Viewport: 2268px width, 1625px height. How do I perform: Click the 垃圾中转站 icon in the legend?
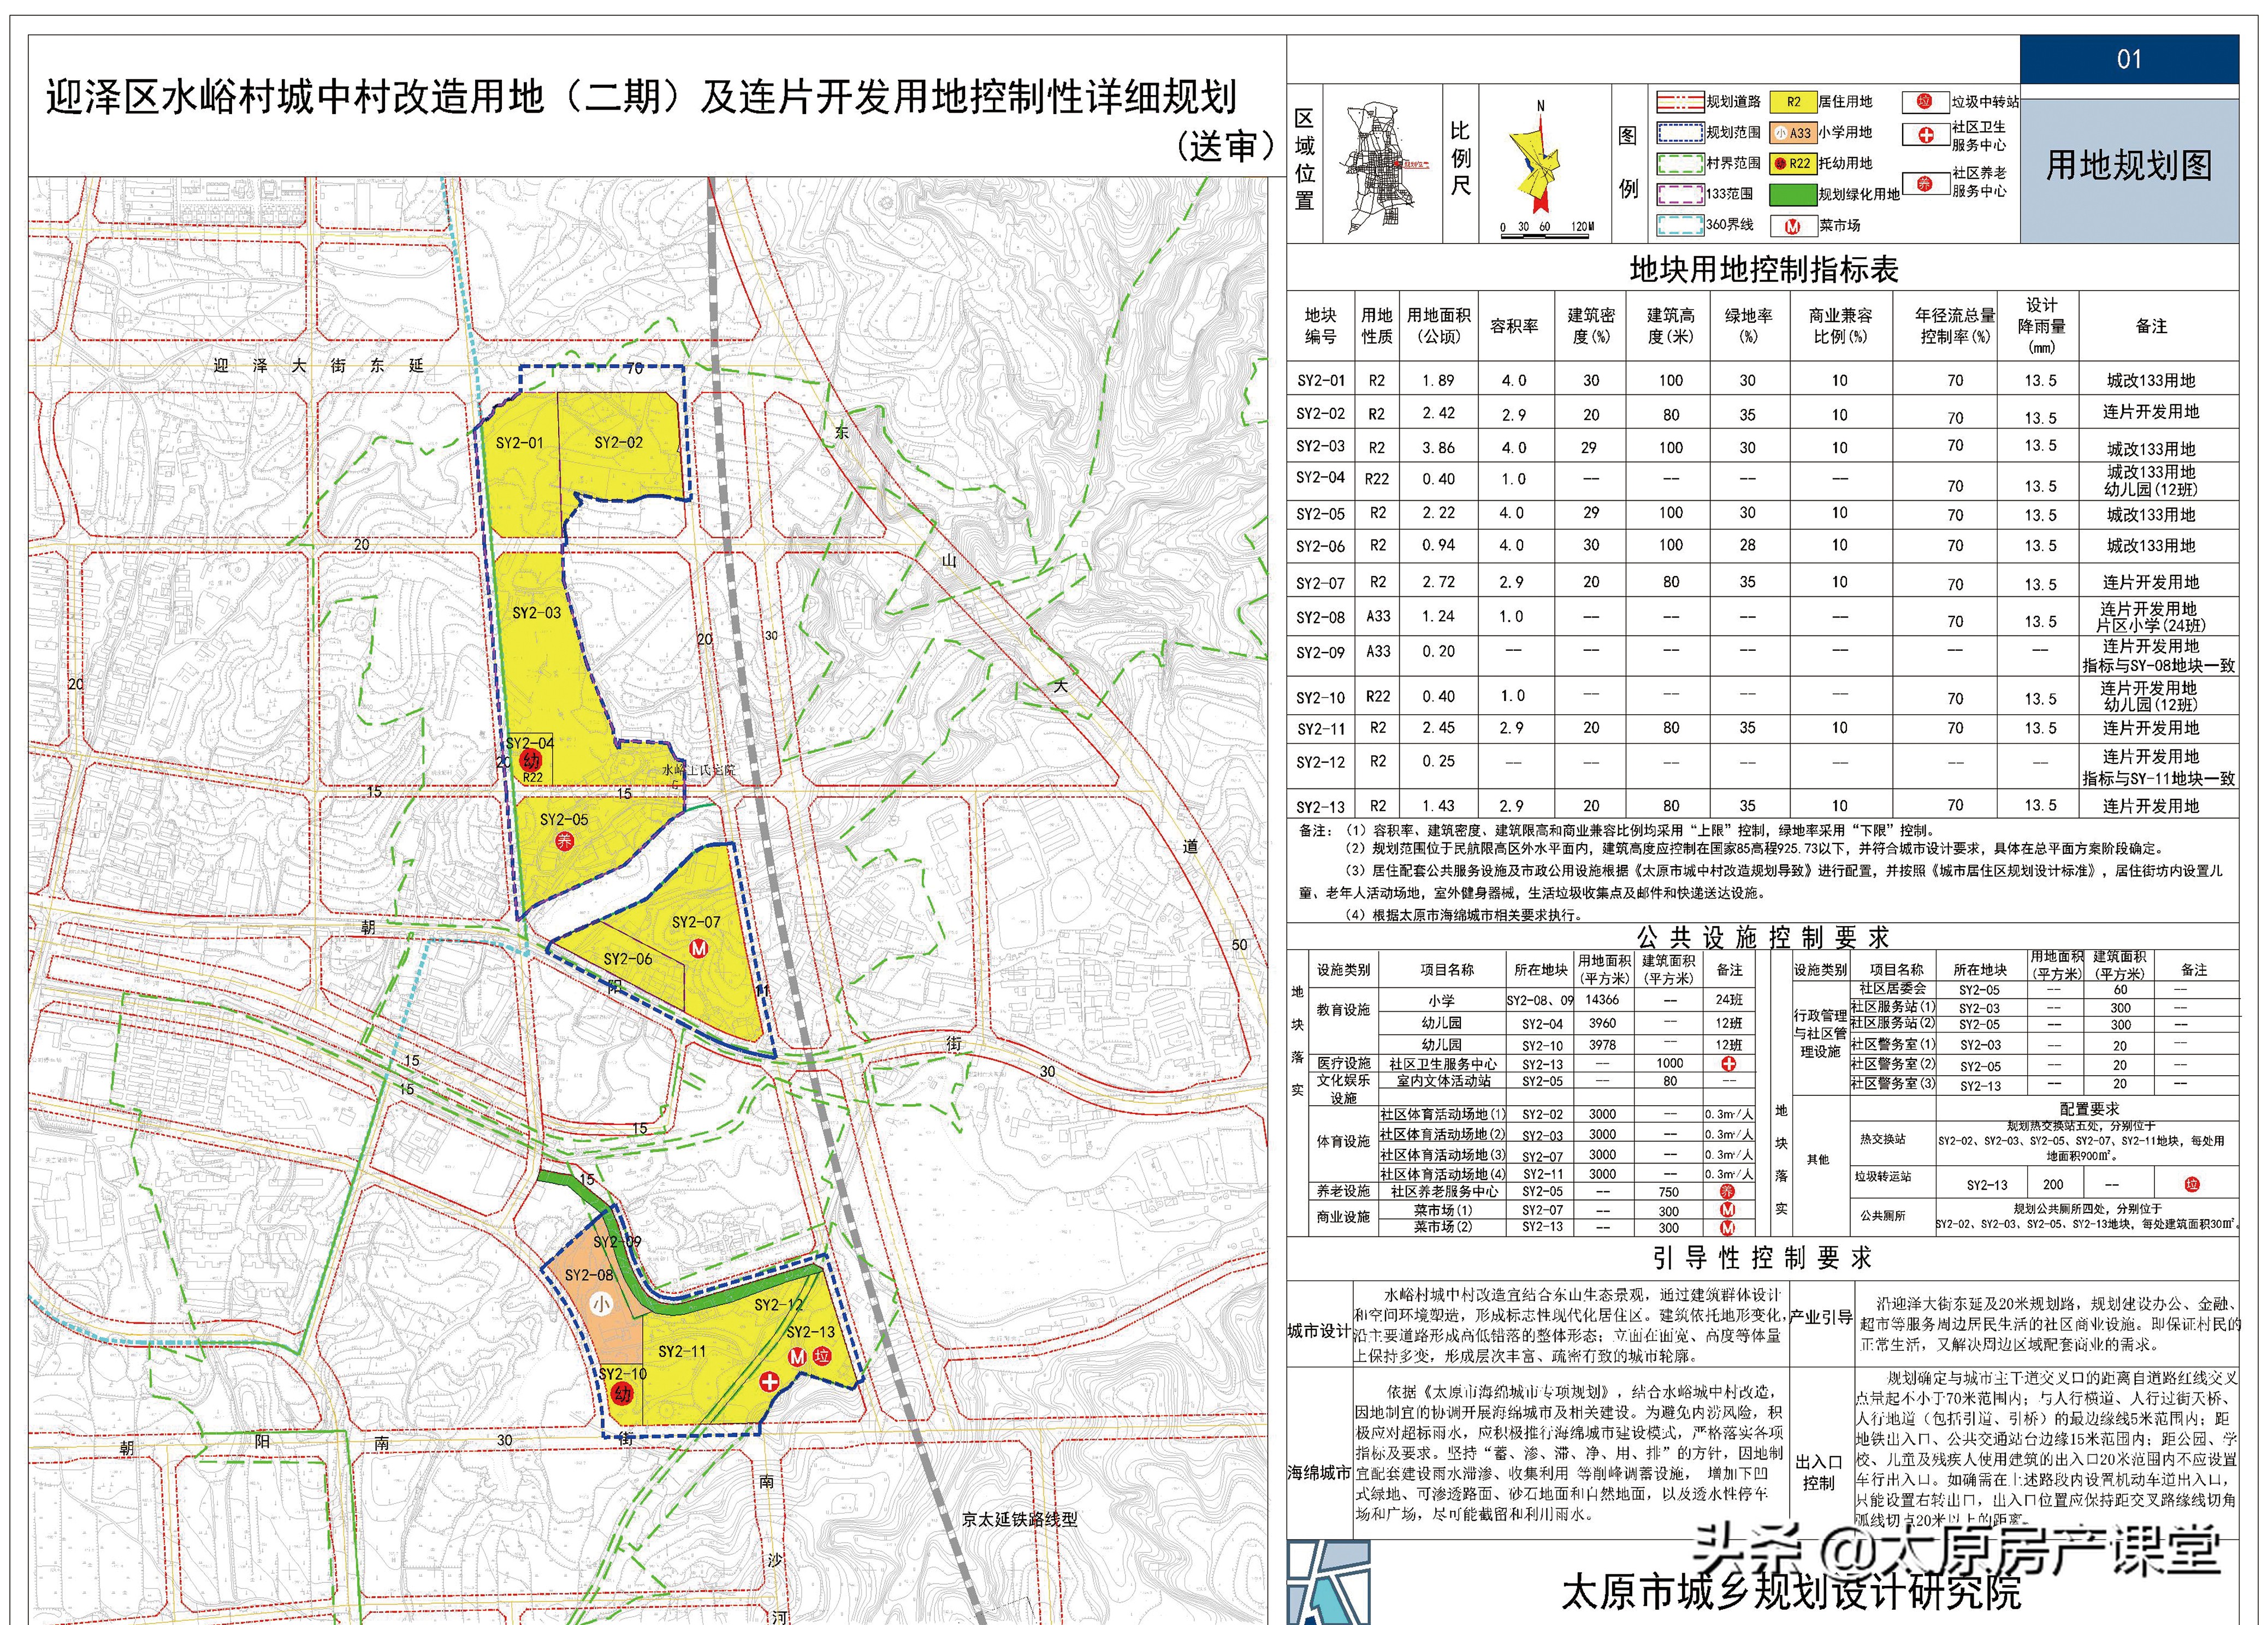(1924, 102)
